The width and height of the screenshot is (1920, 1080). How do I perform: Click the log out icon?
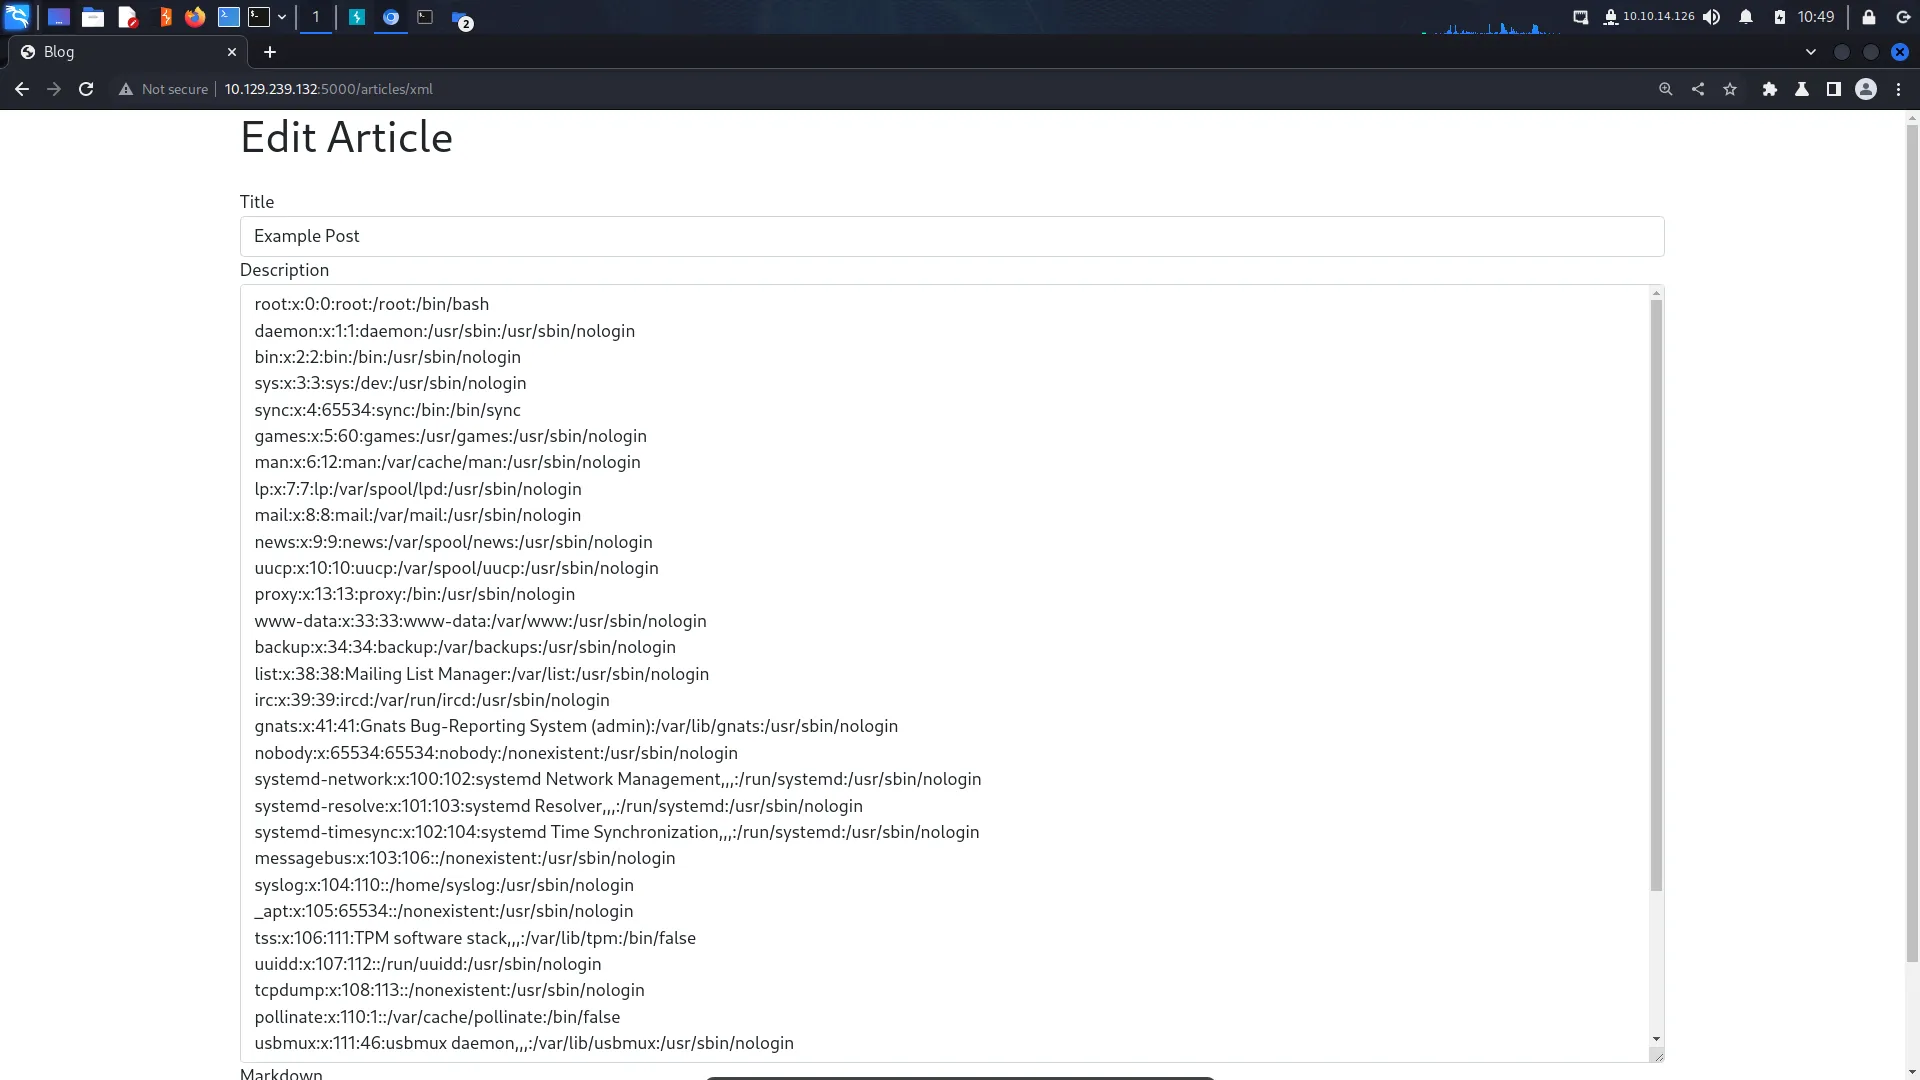tap(1903, 17)
